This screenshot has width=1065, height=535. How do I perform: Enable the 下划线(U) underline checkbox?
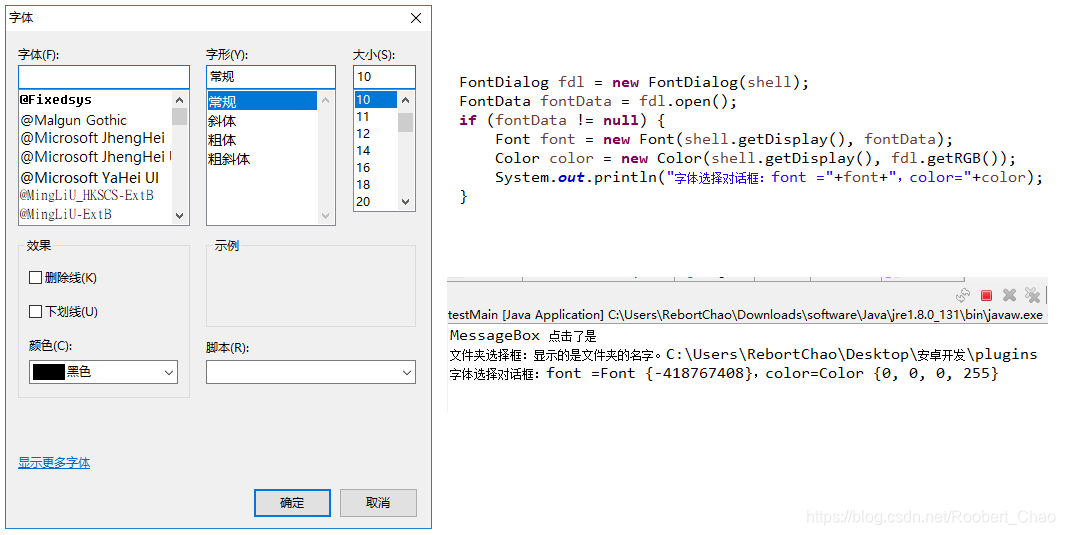point(36,311)
